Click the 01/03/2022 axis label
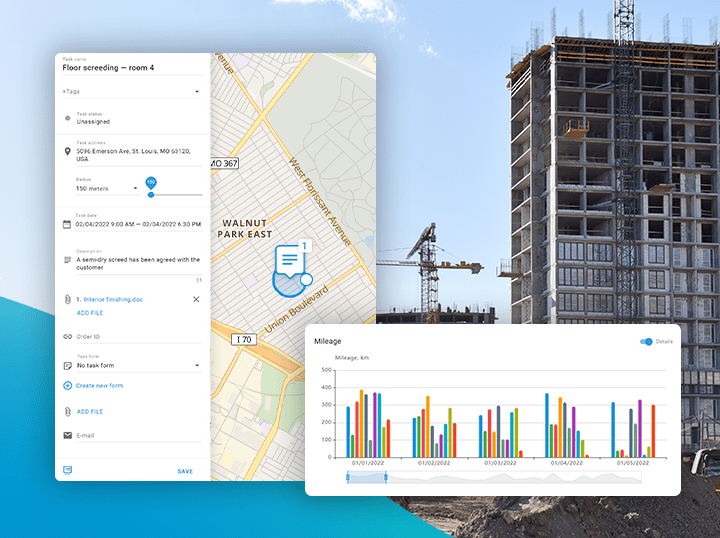 pos(501,463)
